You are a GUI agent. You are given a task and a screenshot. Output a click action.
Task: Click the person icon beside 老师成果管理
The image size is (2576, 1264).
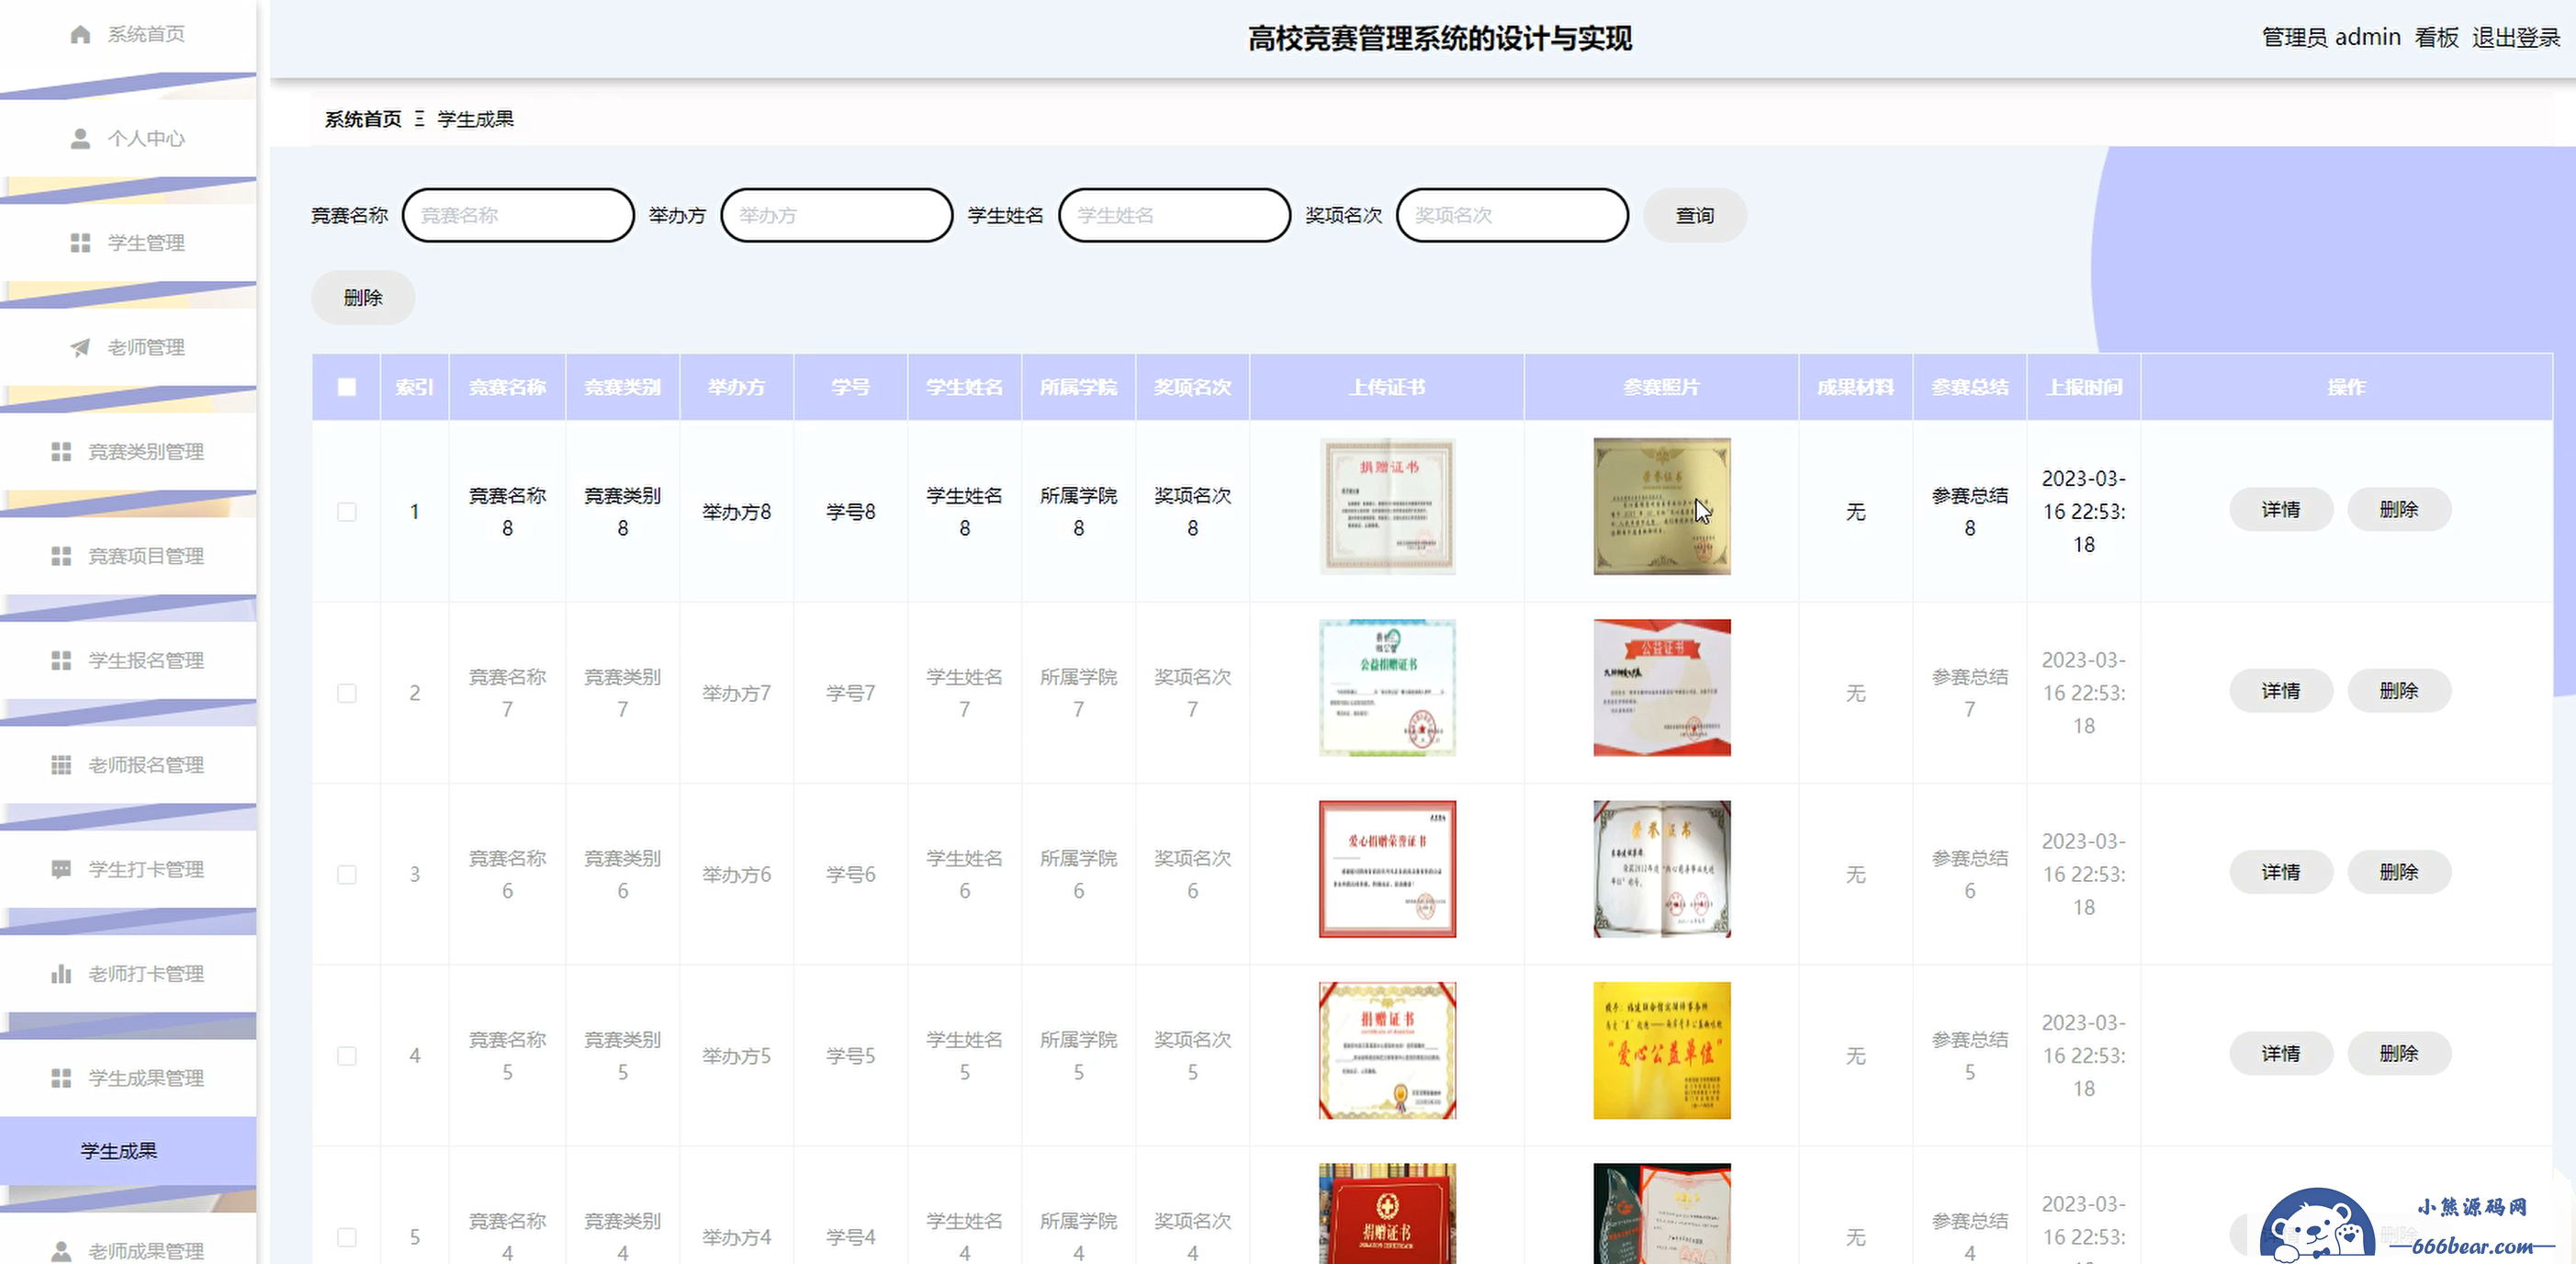(x=61, y=1251)
